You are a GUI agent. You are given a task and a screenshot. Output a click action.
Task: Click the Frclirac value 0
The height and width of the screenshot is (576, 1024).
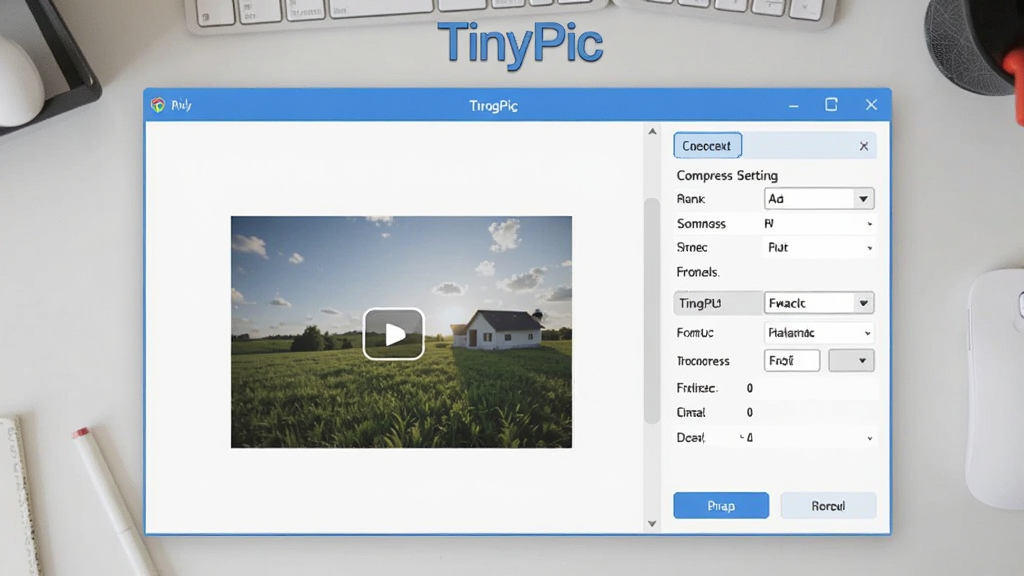coord(750,388)
